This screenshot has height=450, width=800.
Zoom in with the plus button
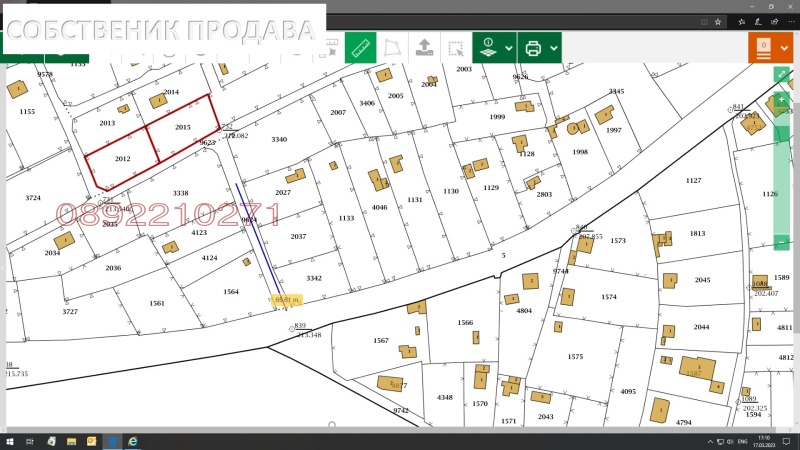pyautogui.click(x=782, y=99)
